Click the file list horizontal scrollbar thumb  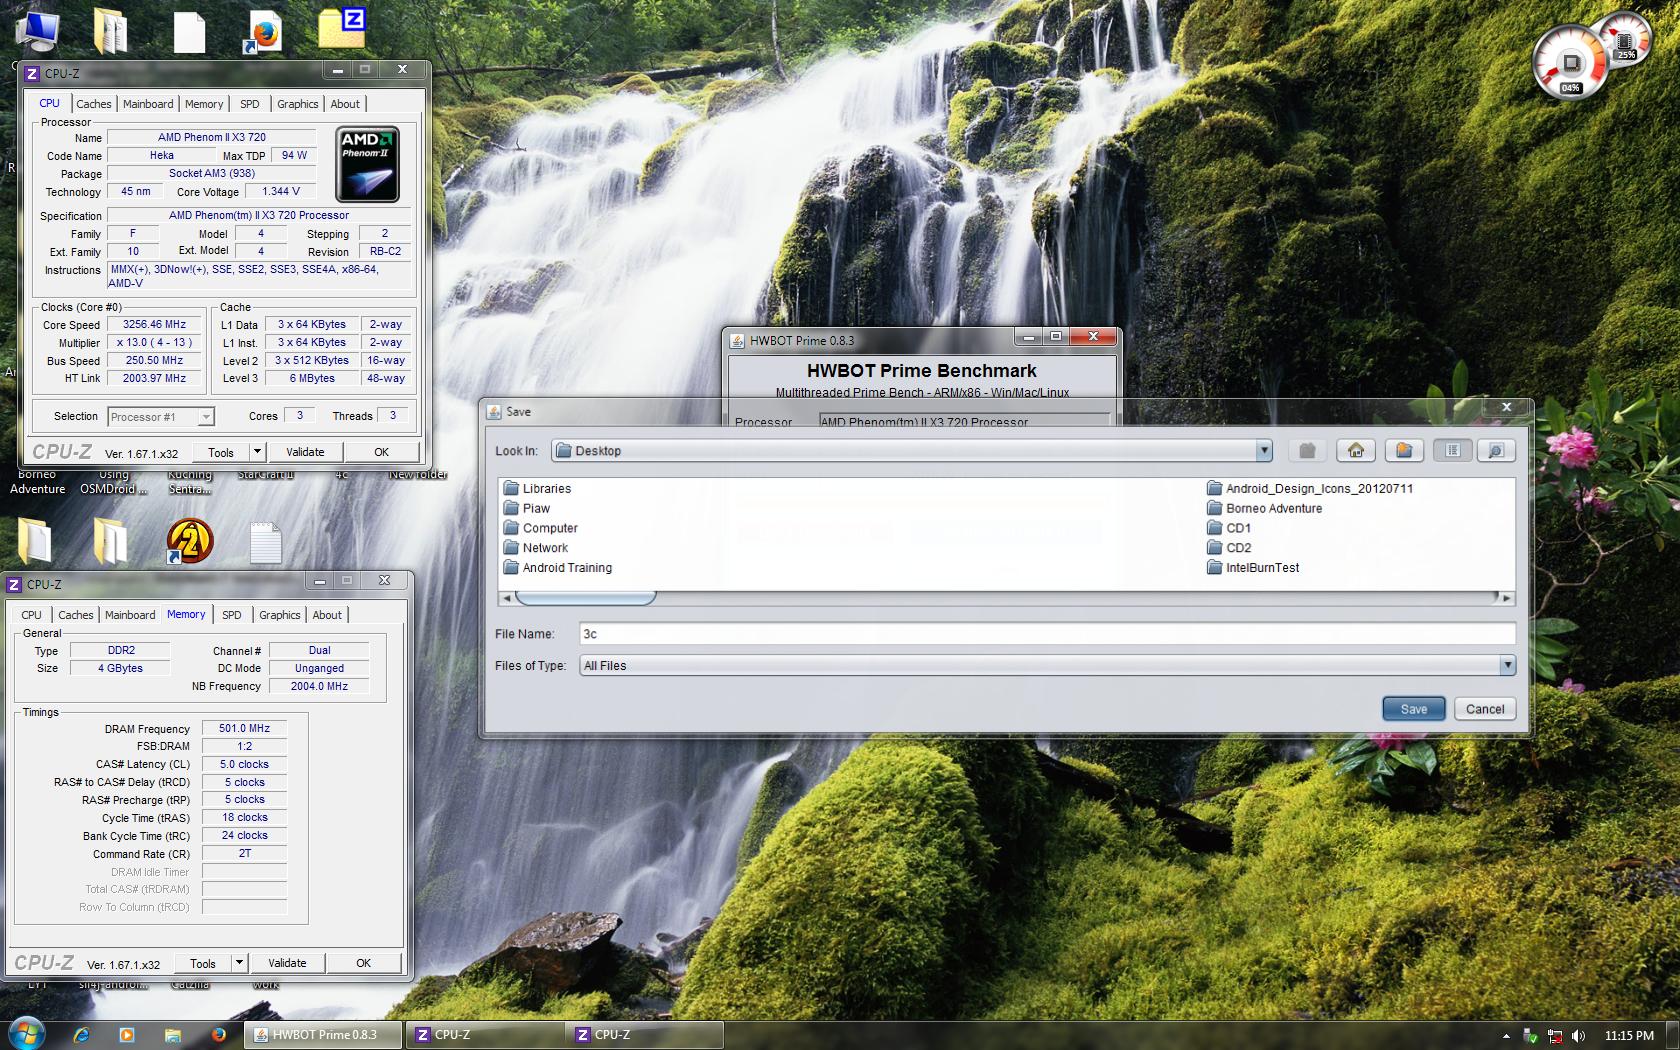585,598
